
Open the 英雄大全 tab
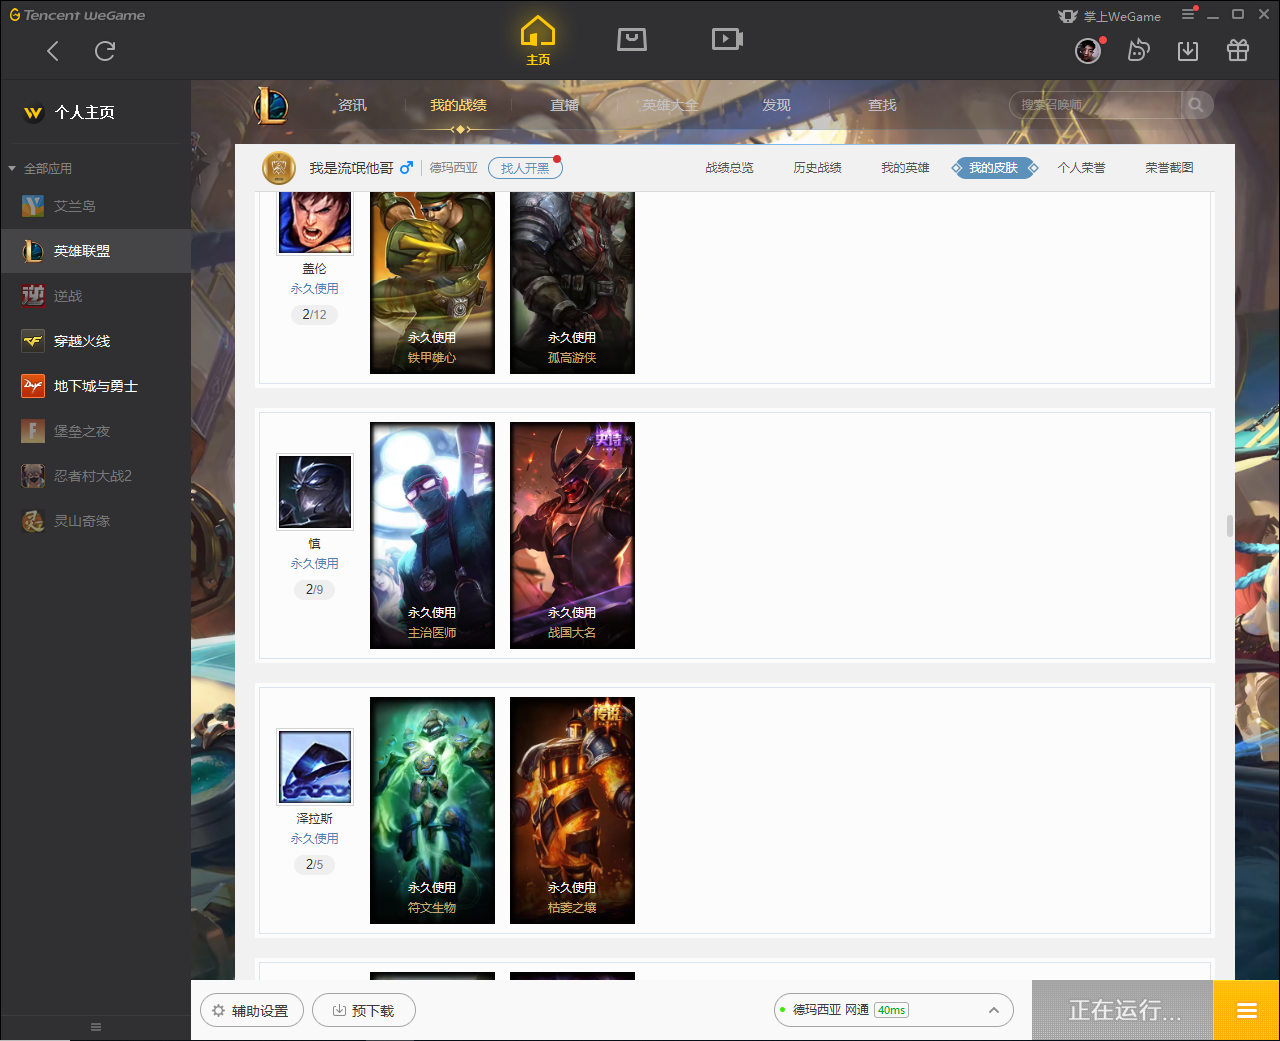[670, 105]
